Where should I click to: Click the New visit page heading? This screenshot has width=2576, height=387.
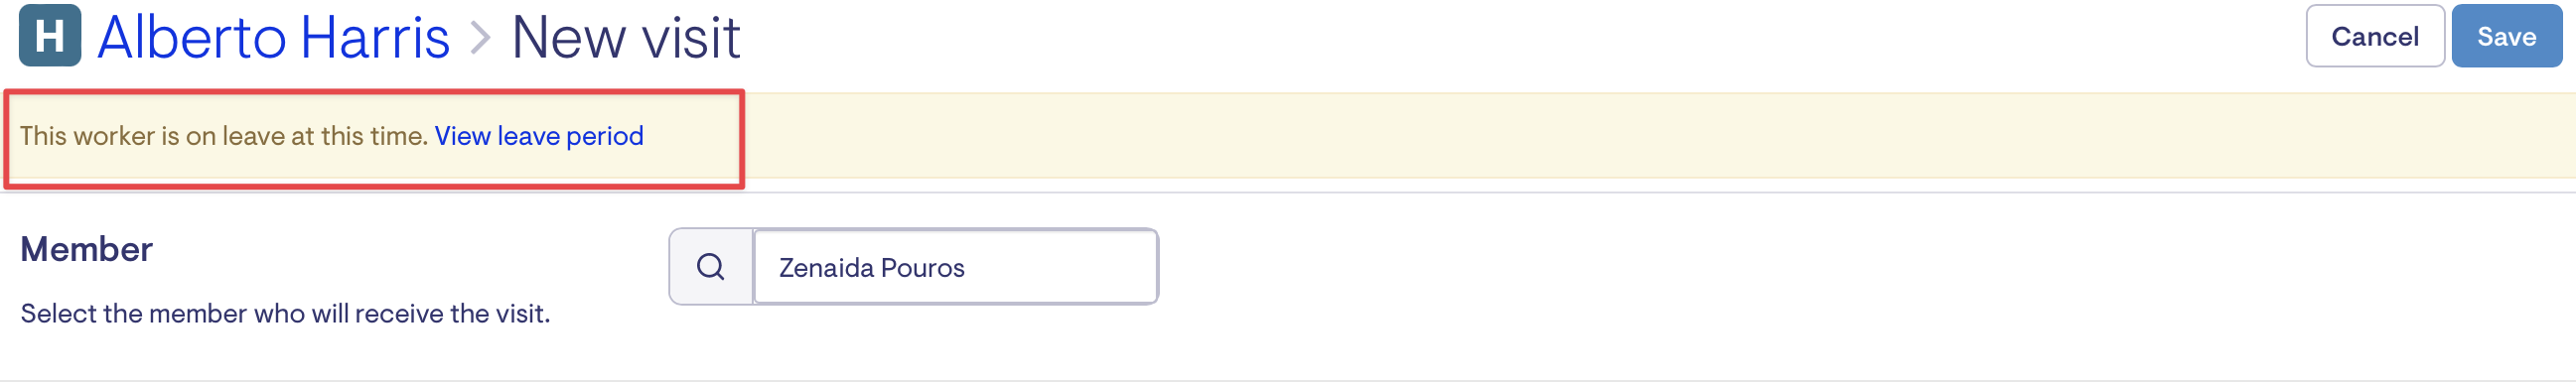625,38
